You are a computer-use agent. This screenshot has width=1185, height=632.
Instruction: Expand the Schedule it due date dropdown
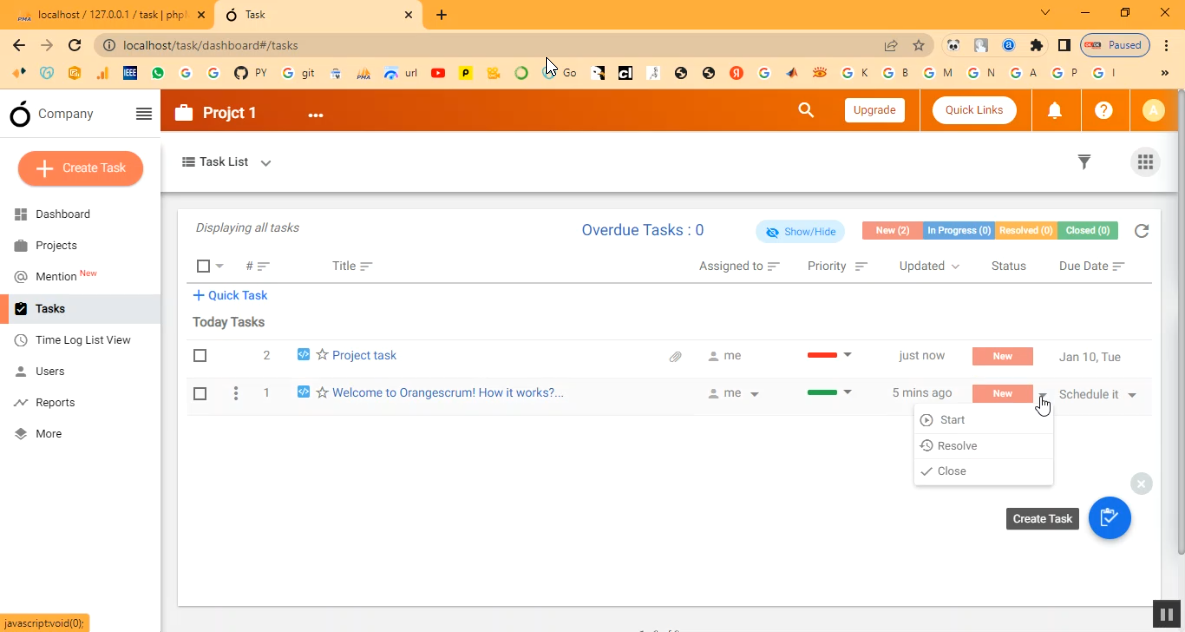coord(1132,395)
